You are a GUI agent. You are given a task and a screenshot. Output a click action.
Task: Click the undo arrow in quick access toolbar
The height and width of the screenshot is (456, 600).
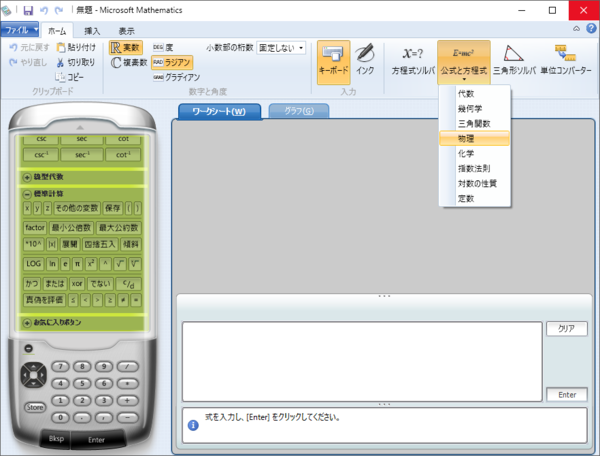[x=44, y=10]
